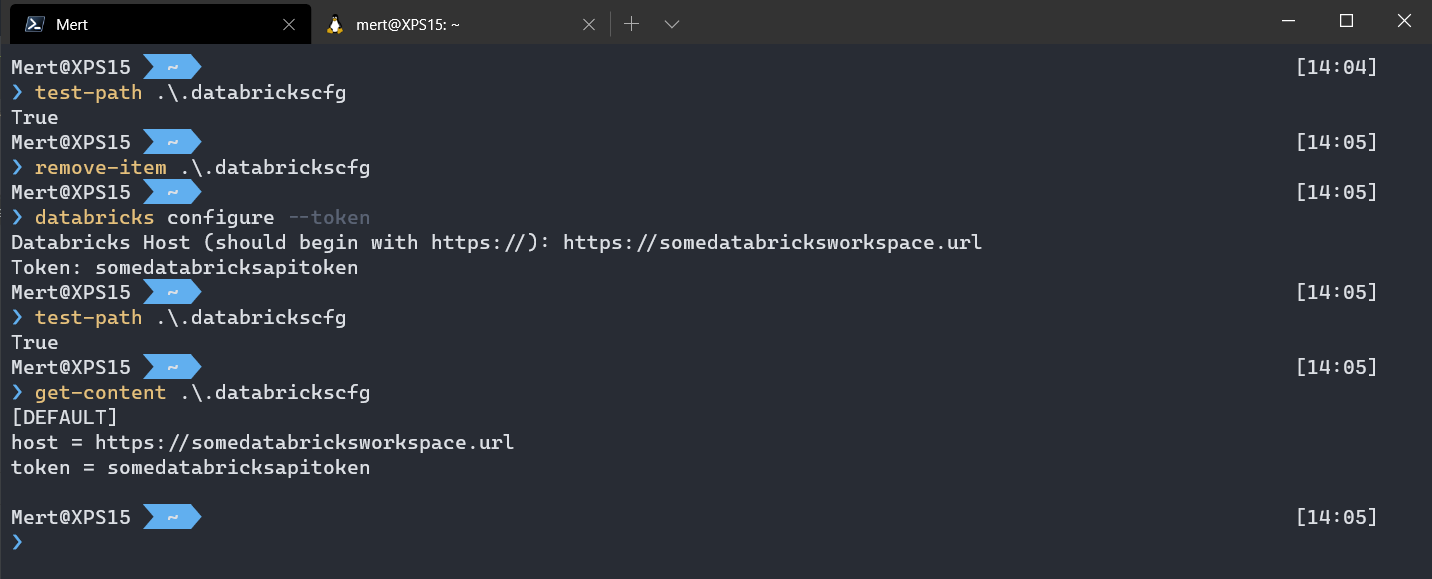Click the arrow glyph before the databricks command

click(x=17, y=217)
